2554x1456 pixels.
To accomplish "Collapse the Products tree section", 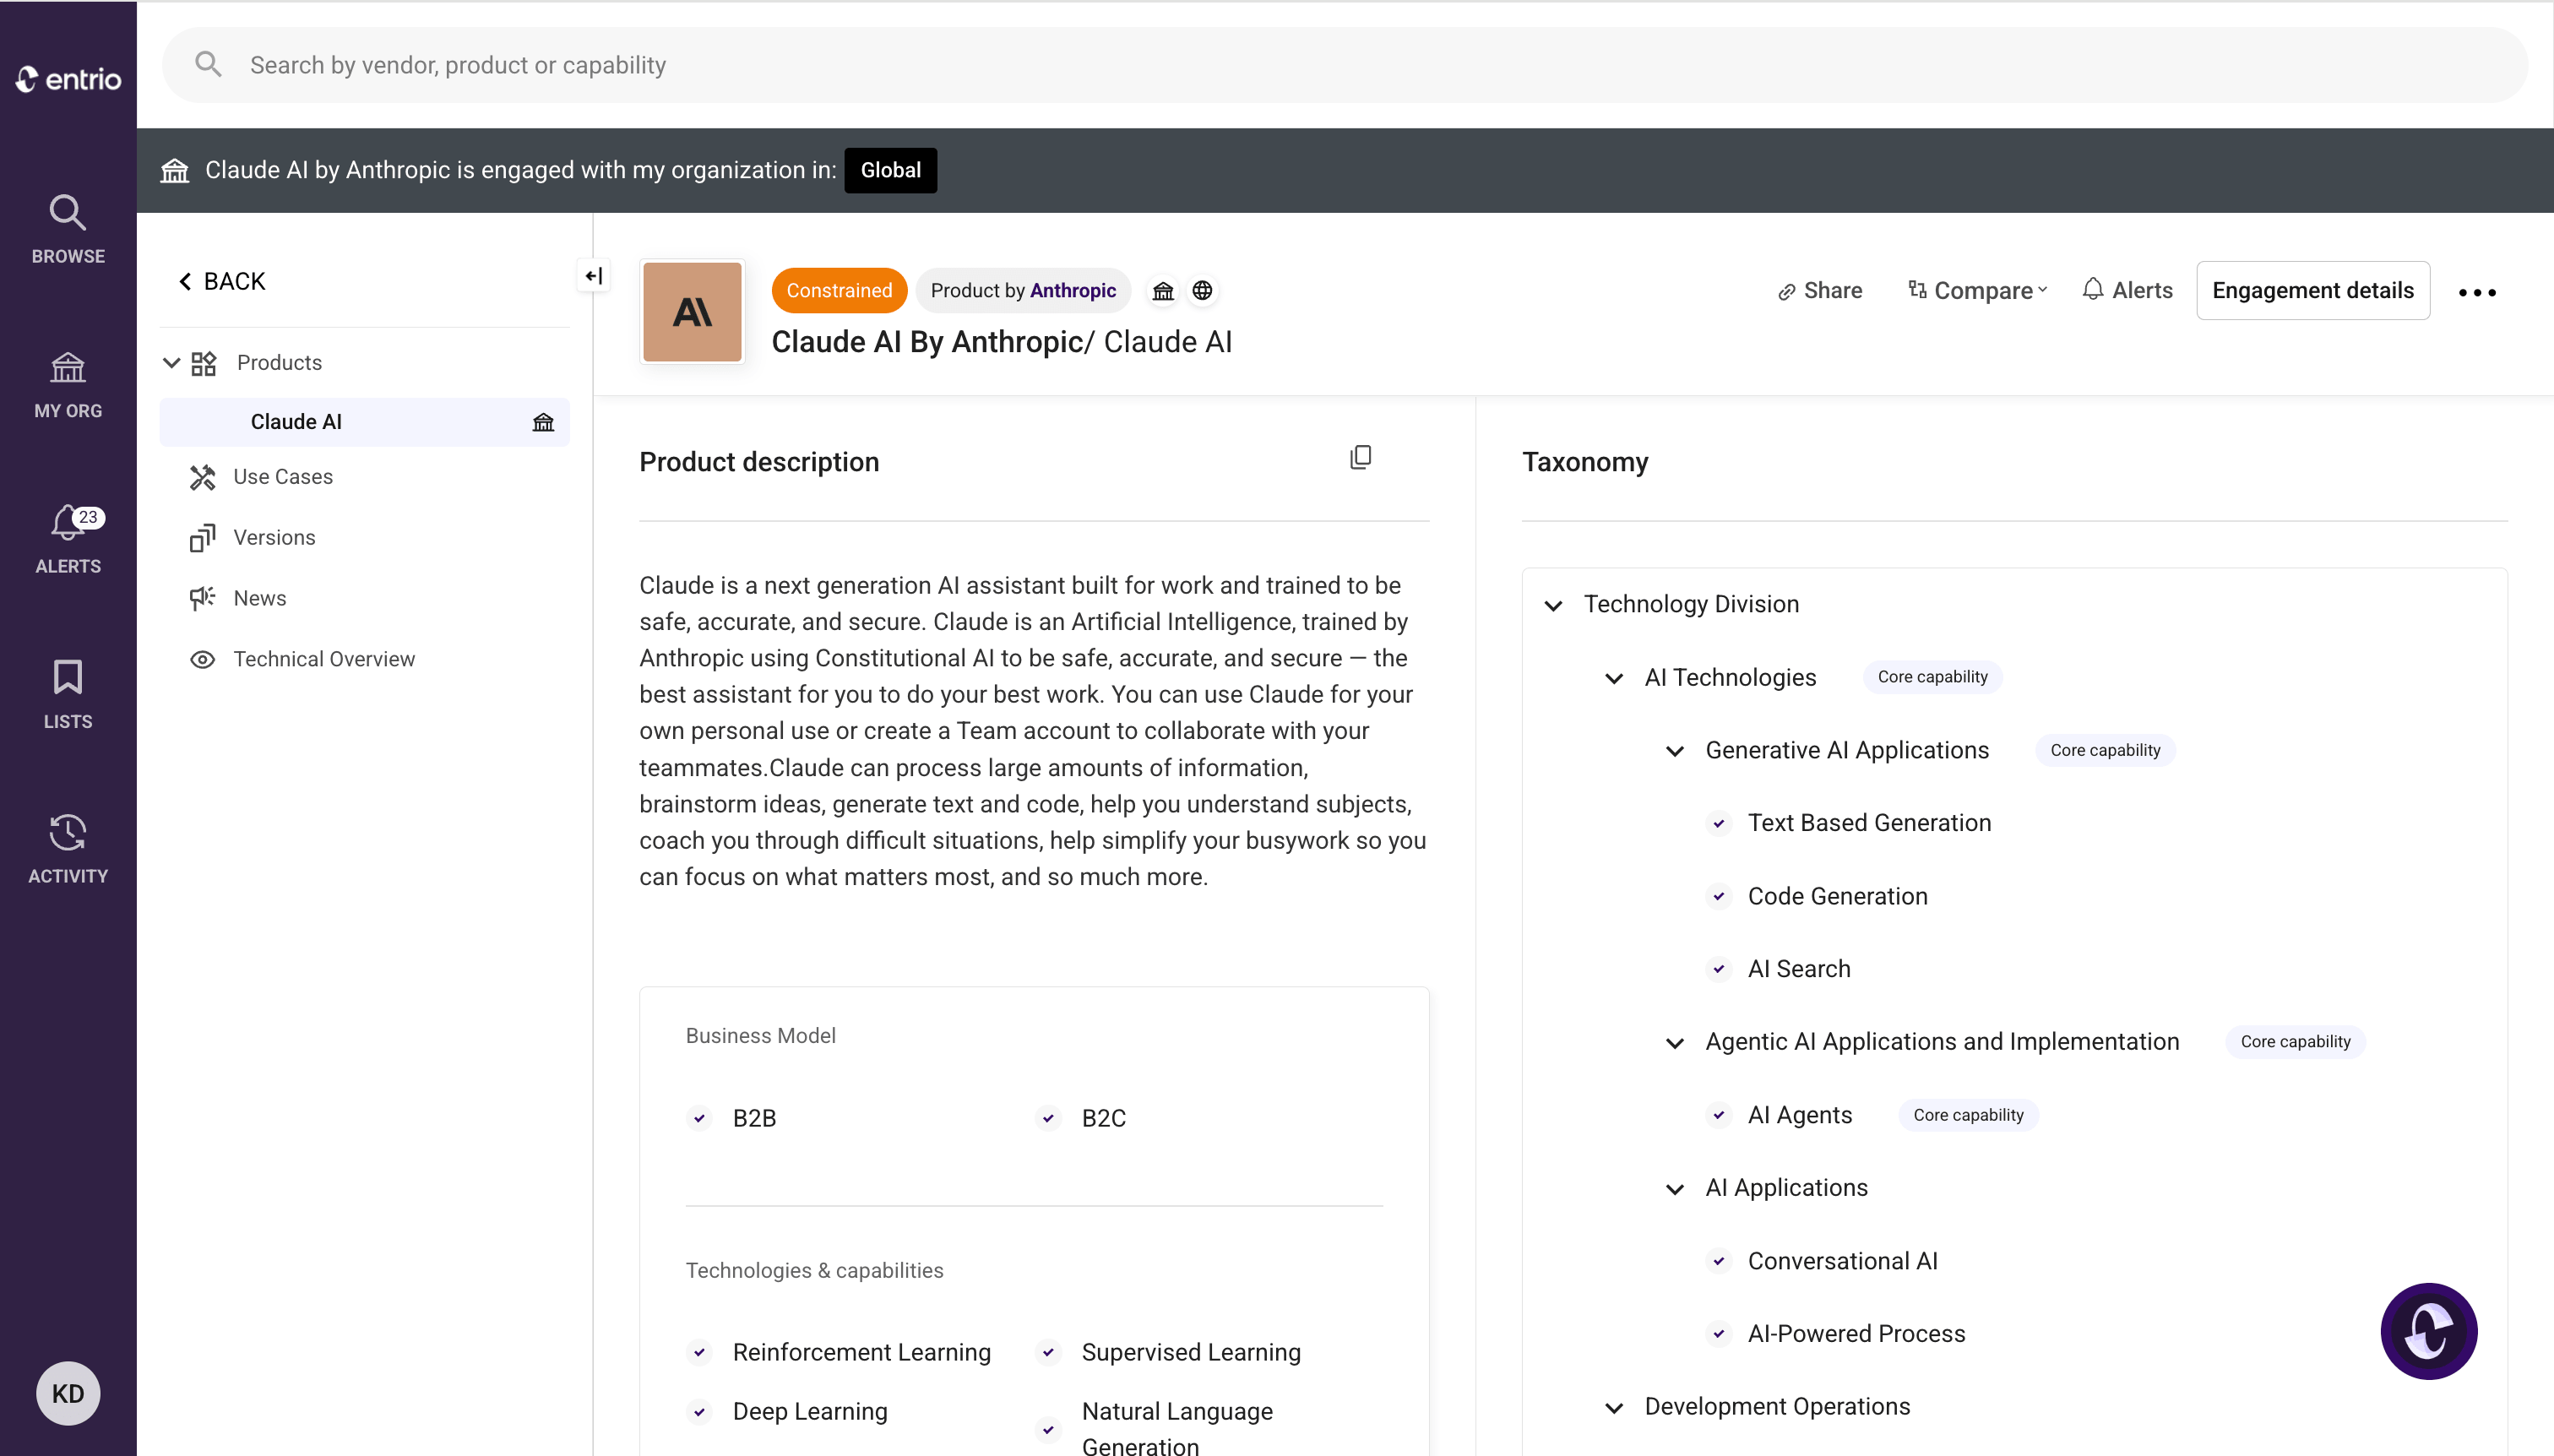I will 171,362.
